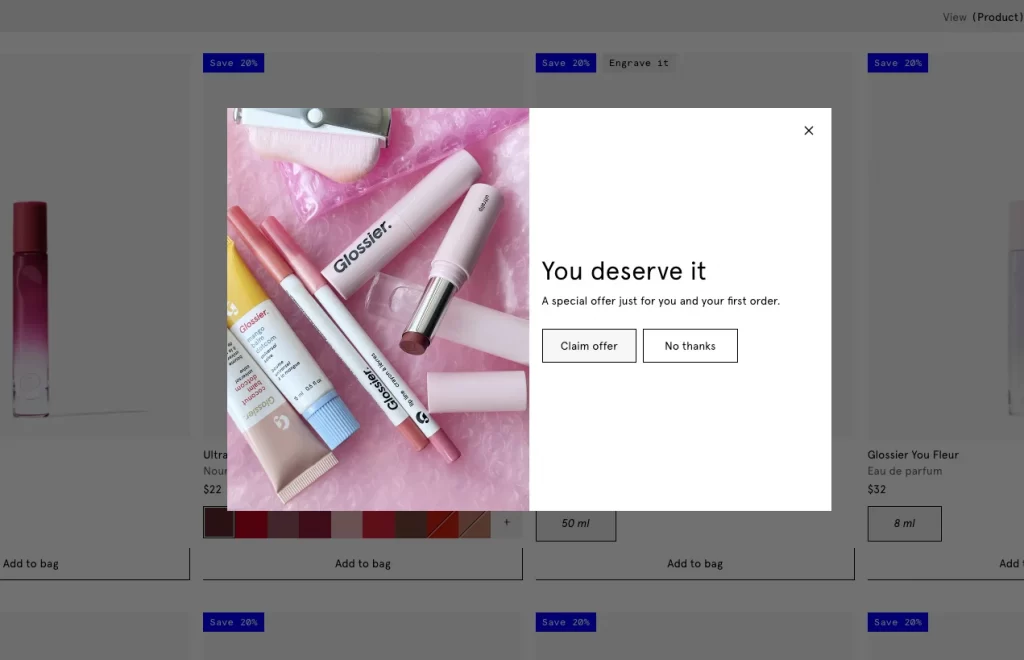The image size is (1024, 660).
Task: Add the lip product to bag
Action: 362,564
